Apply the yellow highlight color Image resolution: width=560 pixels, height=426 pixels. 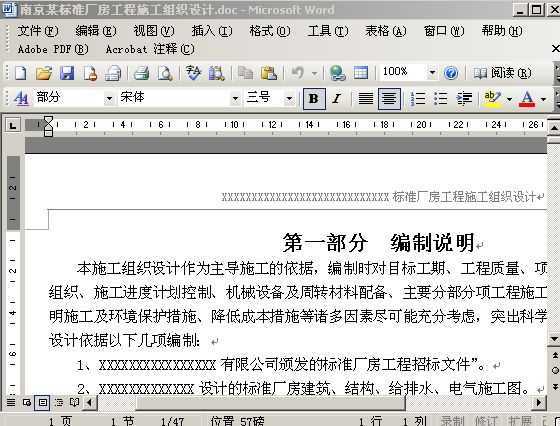tap(492, 98)
